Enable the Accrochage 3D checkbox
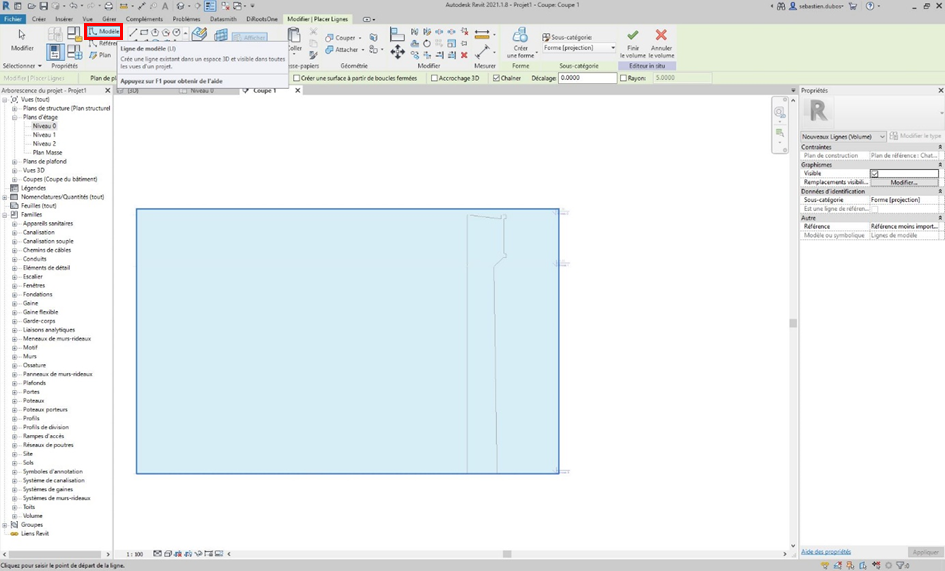The height and width of the screenshot is (571, 945). click(x=435, y=78)
